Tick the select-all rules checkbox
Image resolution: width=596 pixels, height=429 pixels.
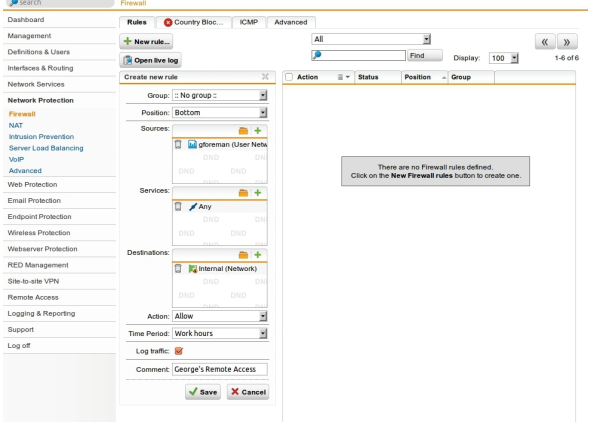coord(289,77)
